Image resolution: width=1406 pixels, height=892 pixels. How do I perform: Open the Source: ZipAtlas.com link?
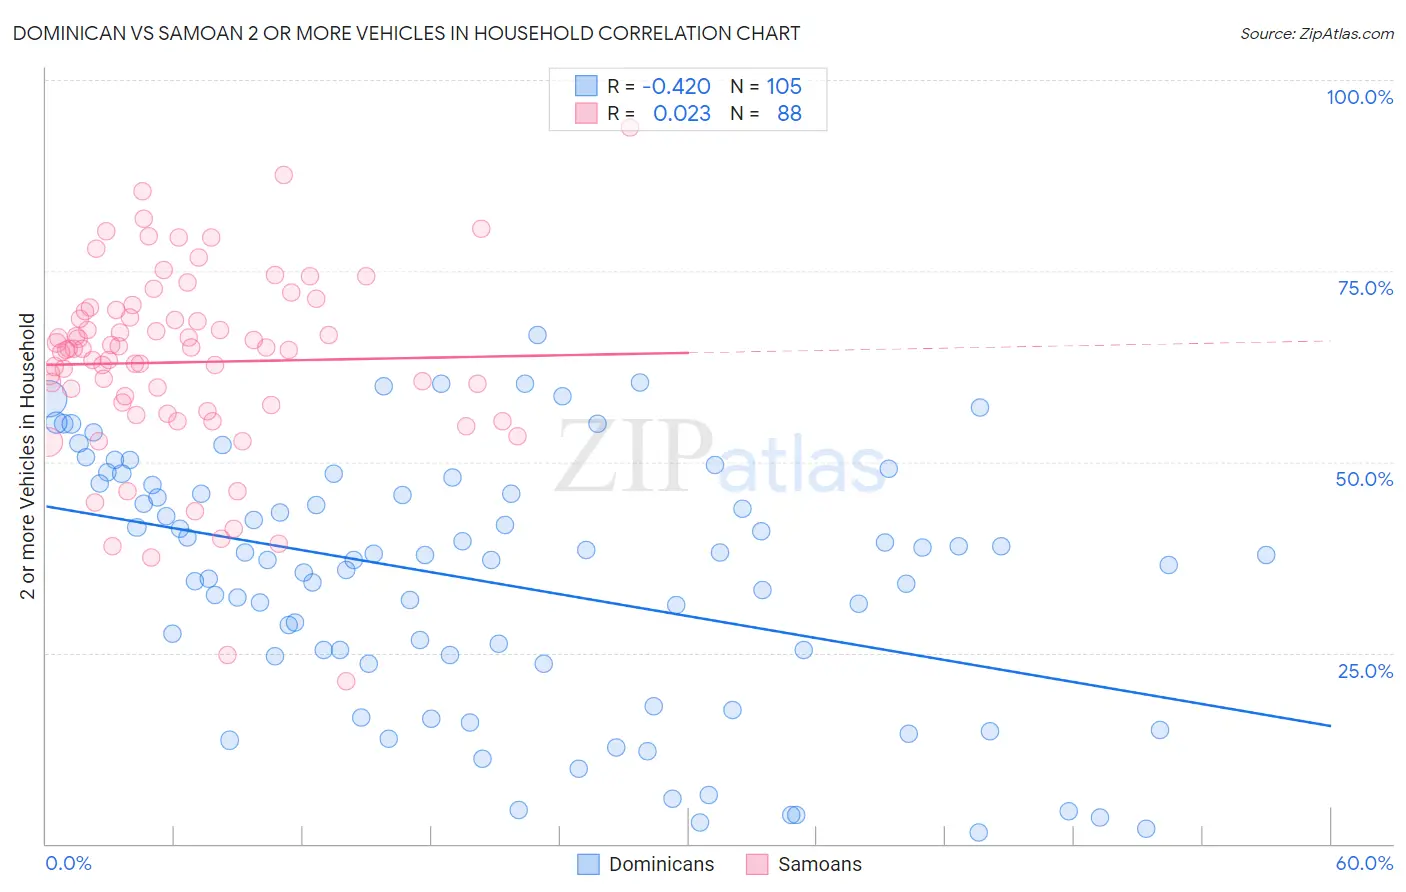click(x=1316, y=33)
